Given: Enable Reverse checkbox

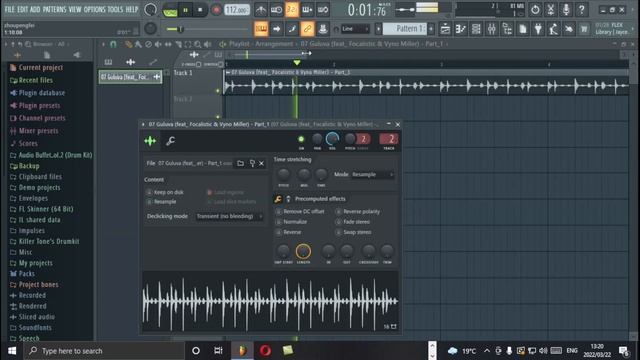Looking at the screenshot, I should coord(278,232).
